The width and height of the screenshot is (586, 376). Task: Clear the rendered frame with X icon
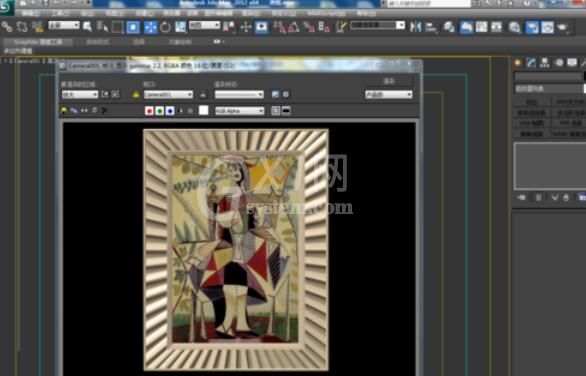coord(104,111)
